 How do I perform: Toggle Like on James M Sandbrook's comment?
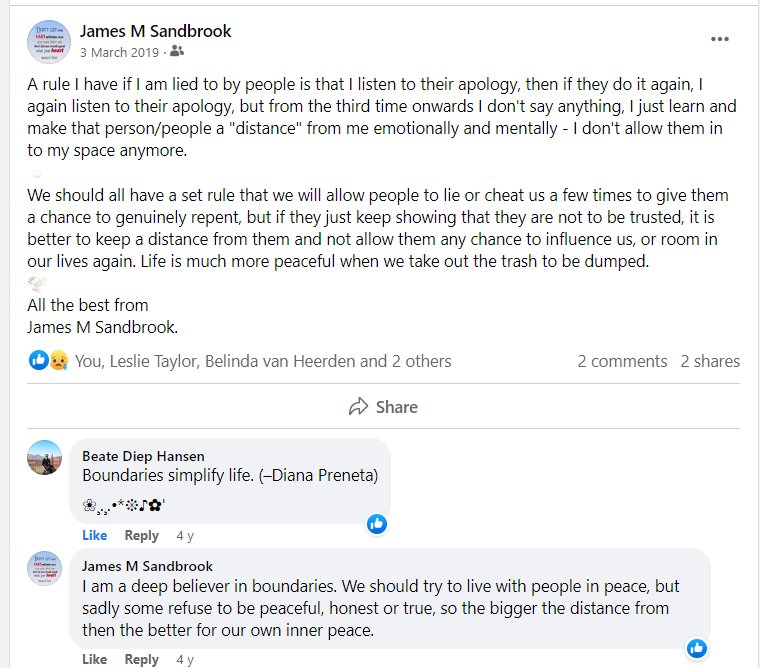(95, 659)
